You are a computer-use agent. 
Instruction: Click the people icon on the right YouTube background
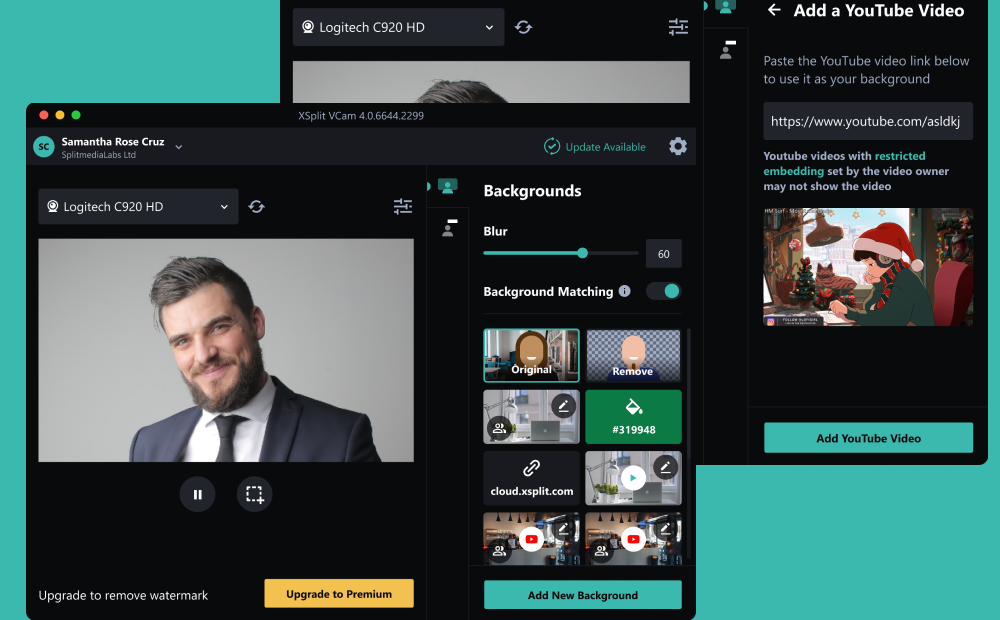point(601,552)
